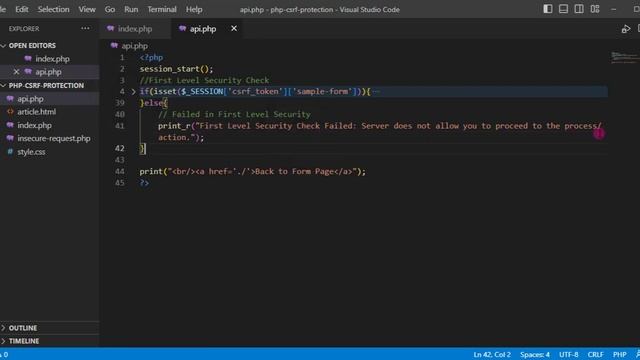This screenshot has height=360, width=640.
Task: Open Explorer more actions ellipsis
Action: click(x=85, y=29)
